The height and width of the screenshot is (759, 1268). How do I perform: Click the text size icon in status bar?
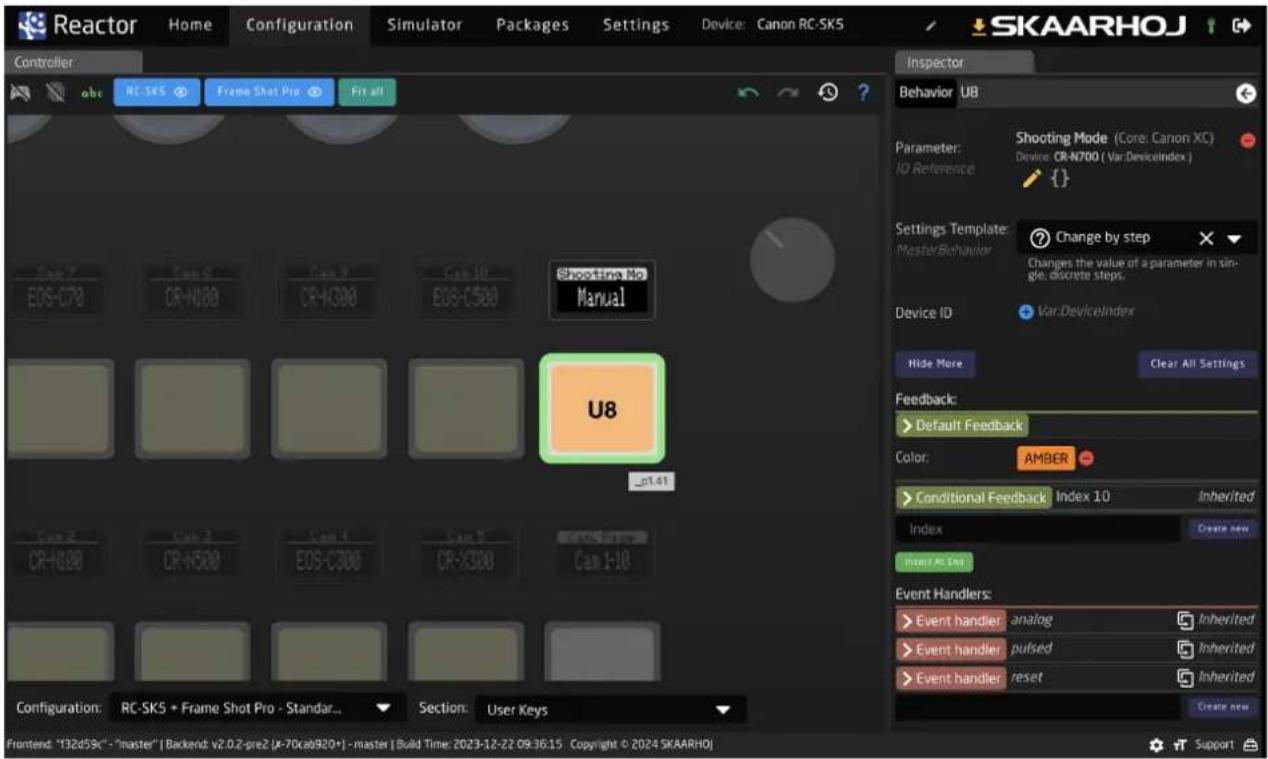1181,745
